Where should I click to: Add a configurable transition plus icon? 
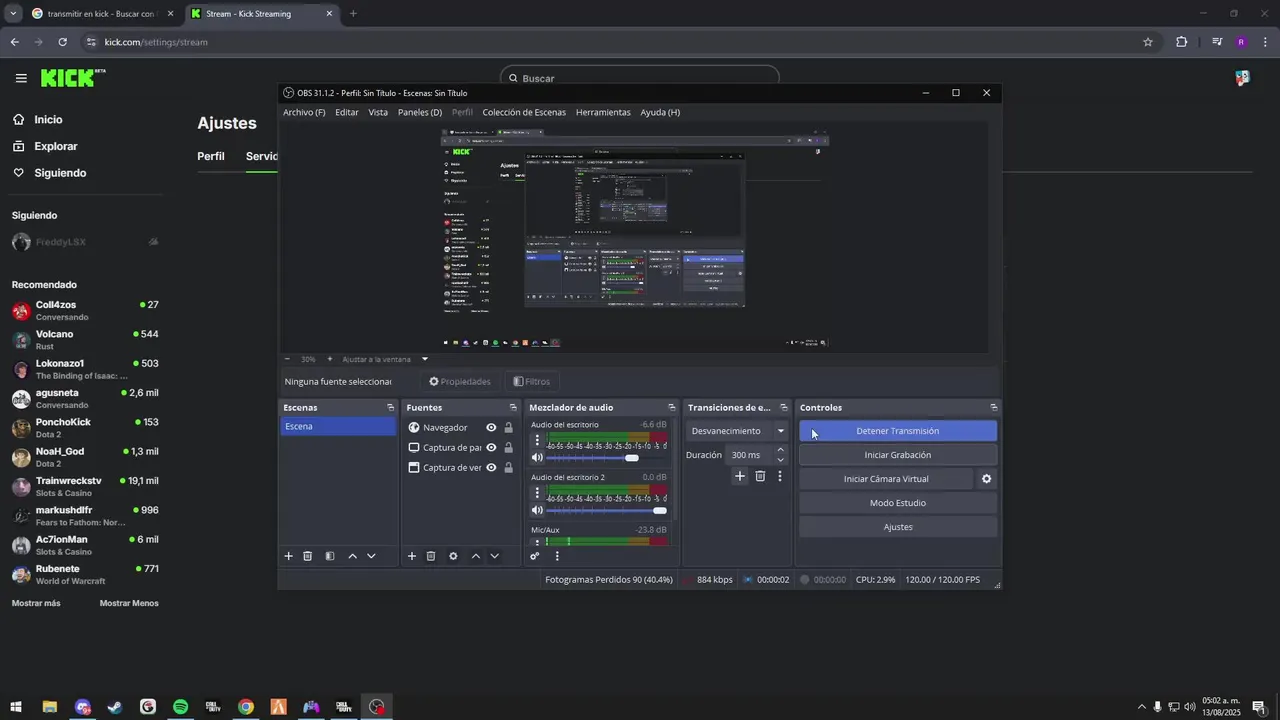click(x=740, y=476)
